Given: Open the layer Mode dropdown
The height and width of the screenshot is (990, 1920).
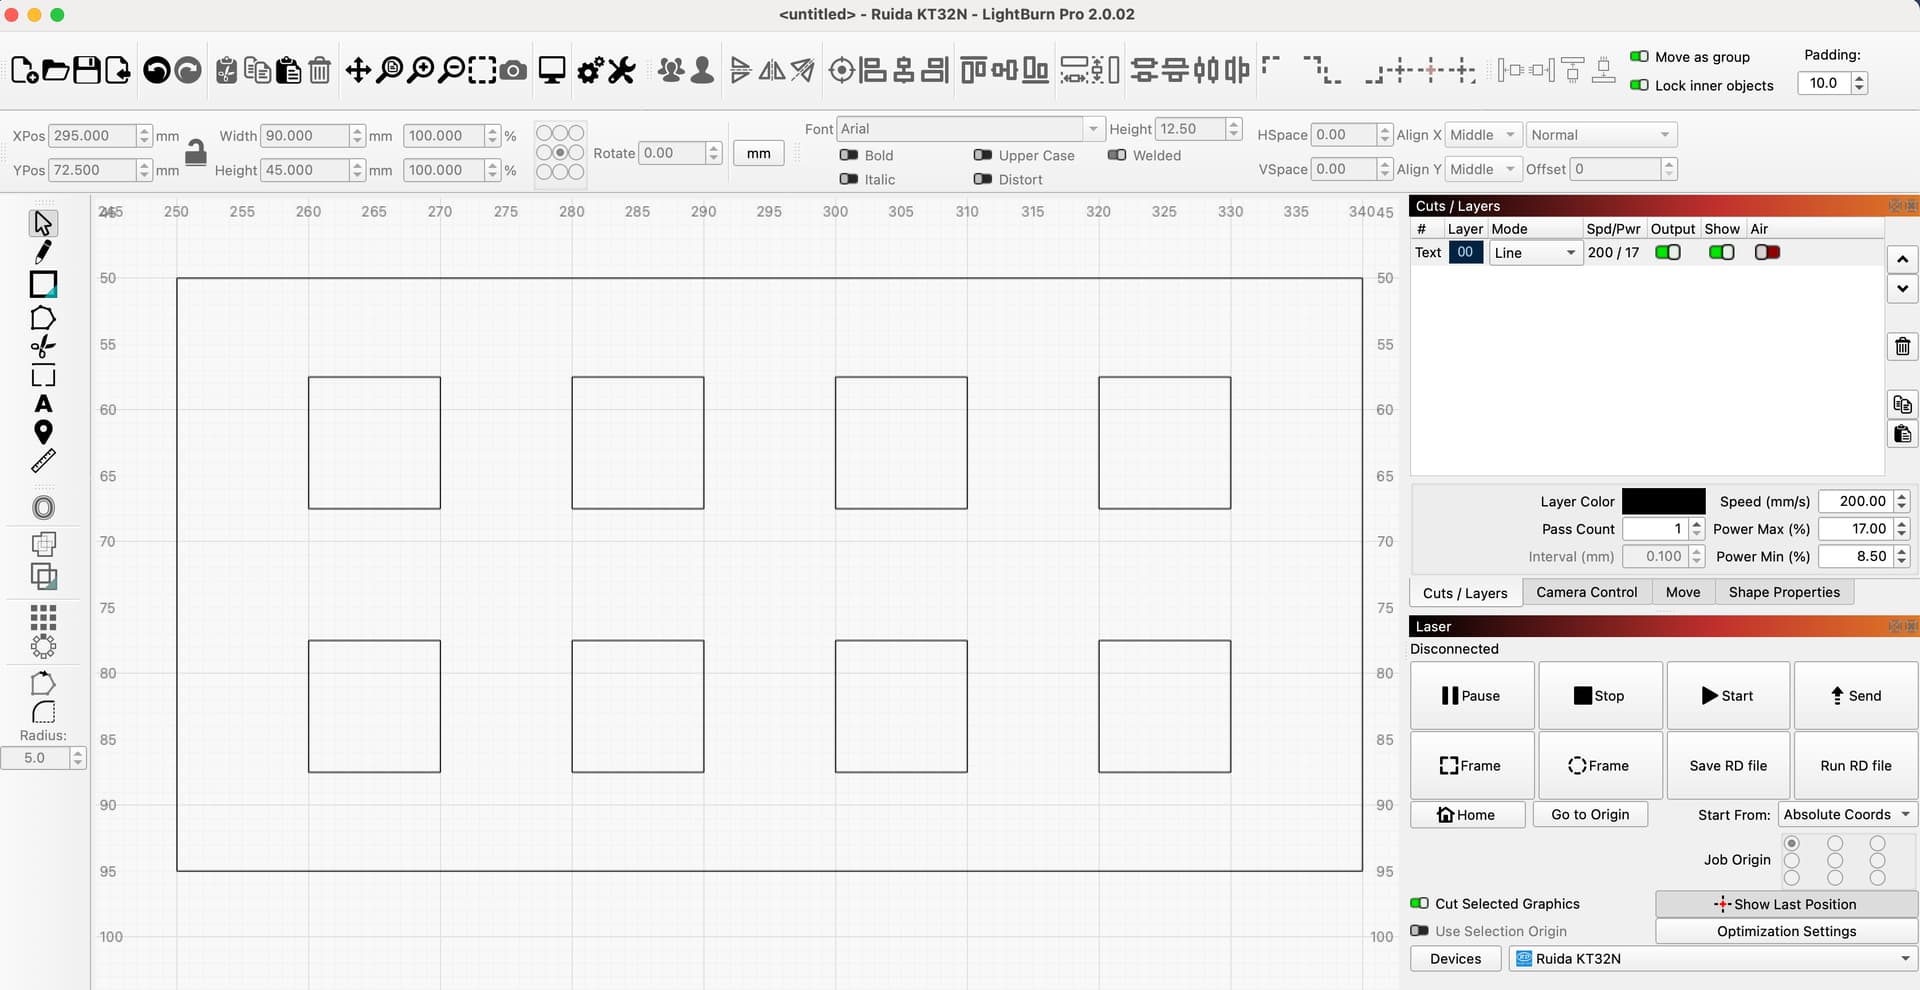Looking at the screenshot, I should (x=1535, y=253).
